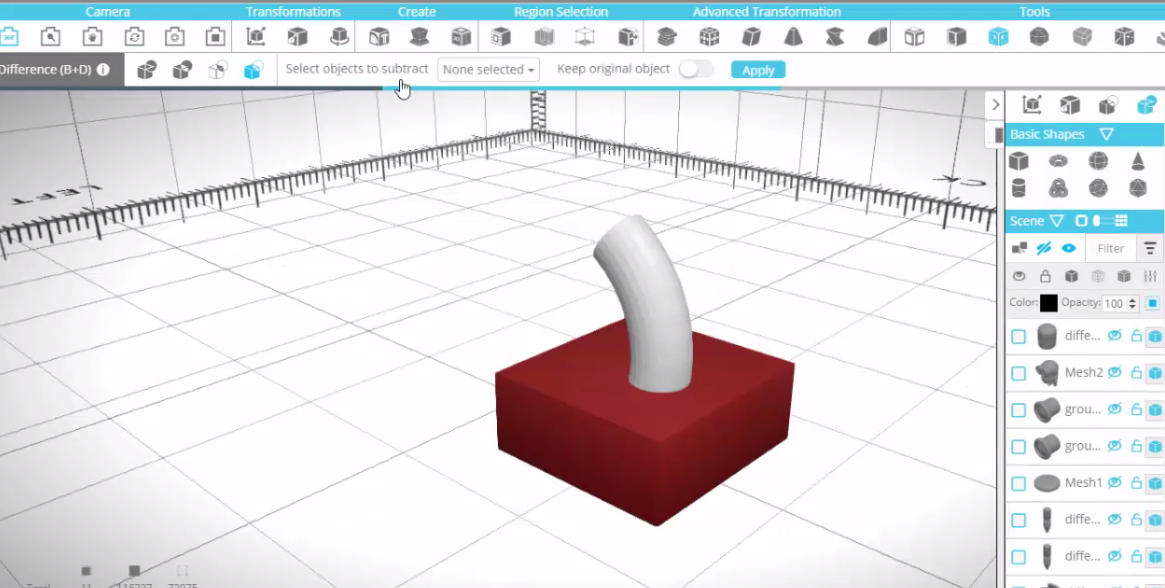Click the blue boolean icon atop right panel

coord(1146,105)
